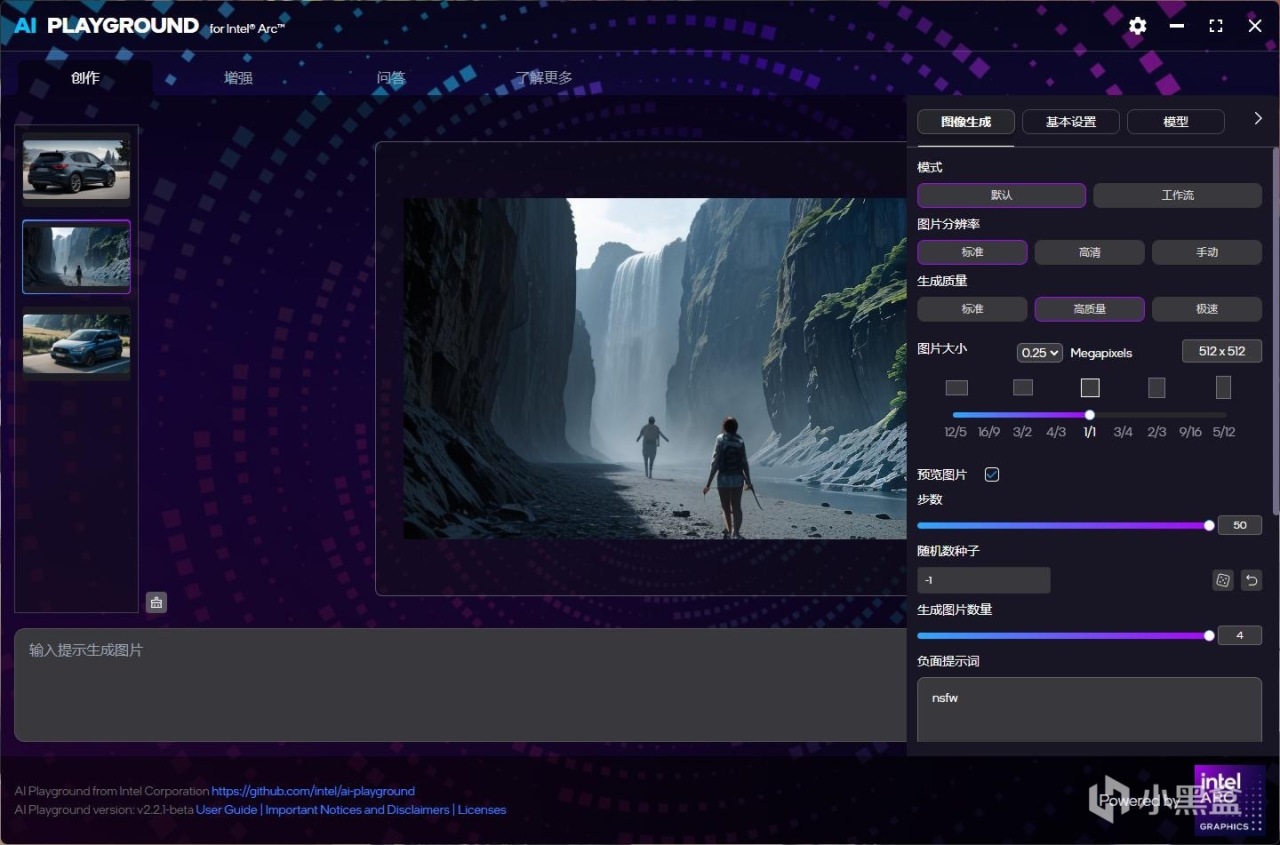Click the 512 x 512 size box

point(1222,351)
